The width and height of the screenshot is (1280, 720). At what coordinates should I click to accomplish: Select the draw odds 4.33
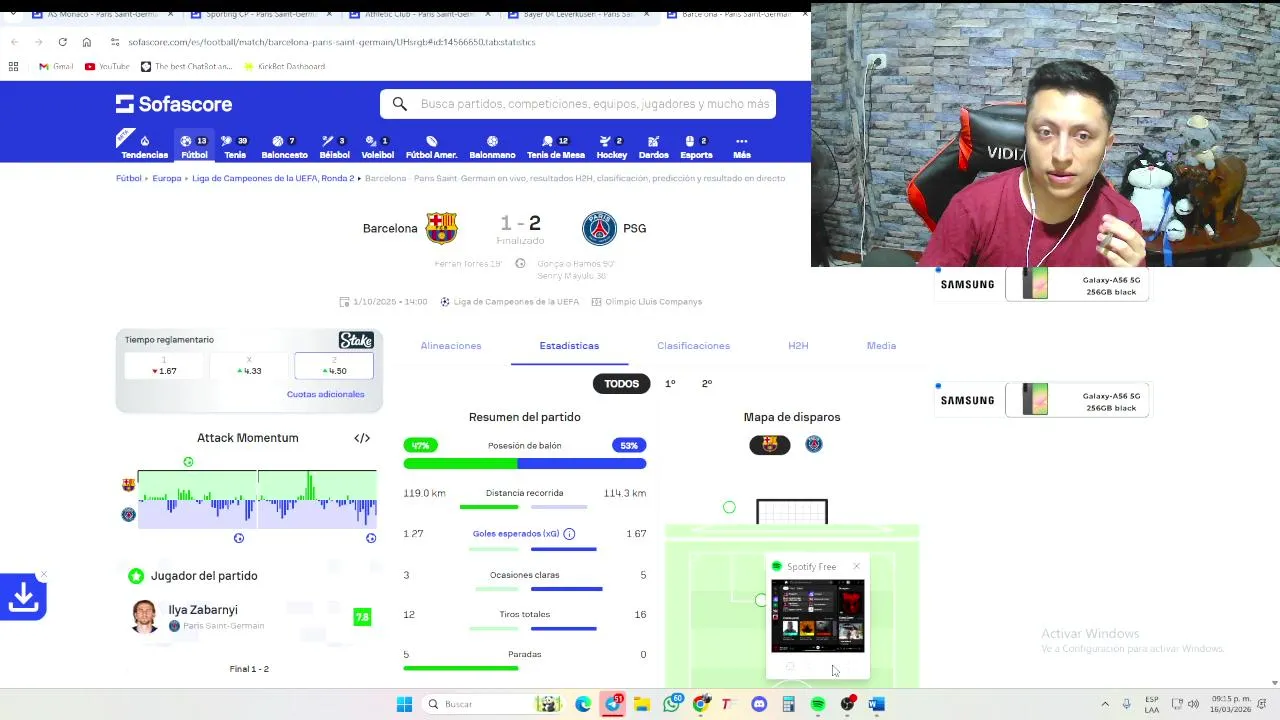[249, 366]
